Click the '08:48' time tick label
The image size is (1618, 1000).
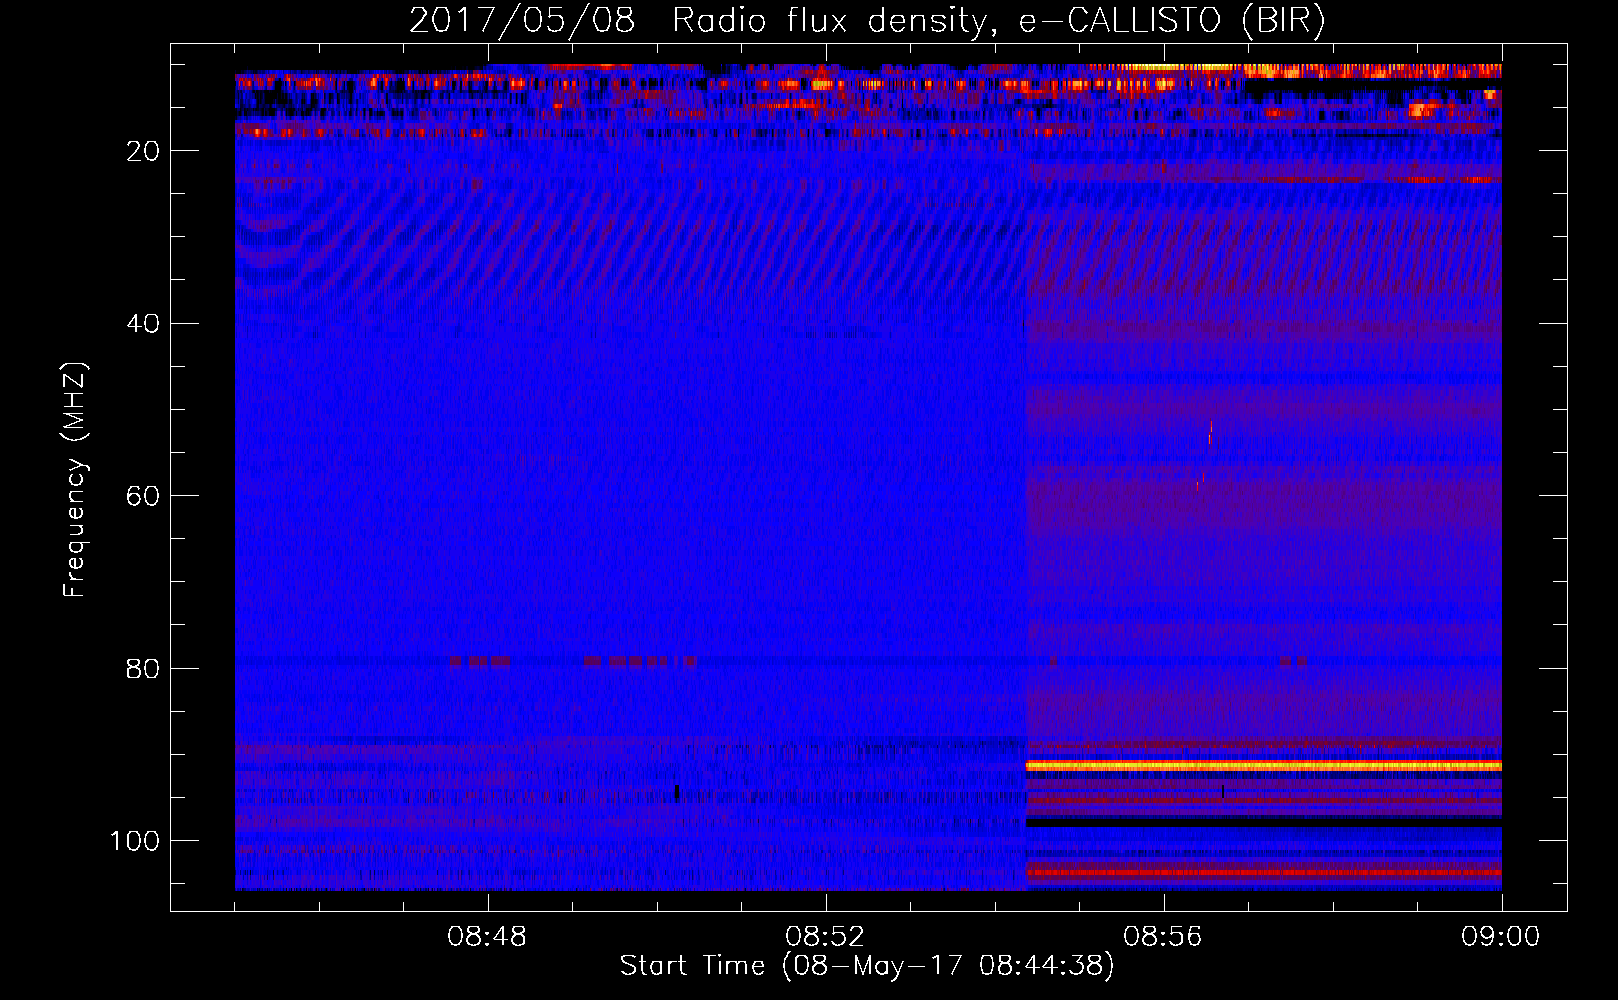487,937
